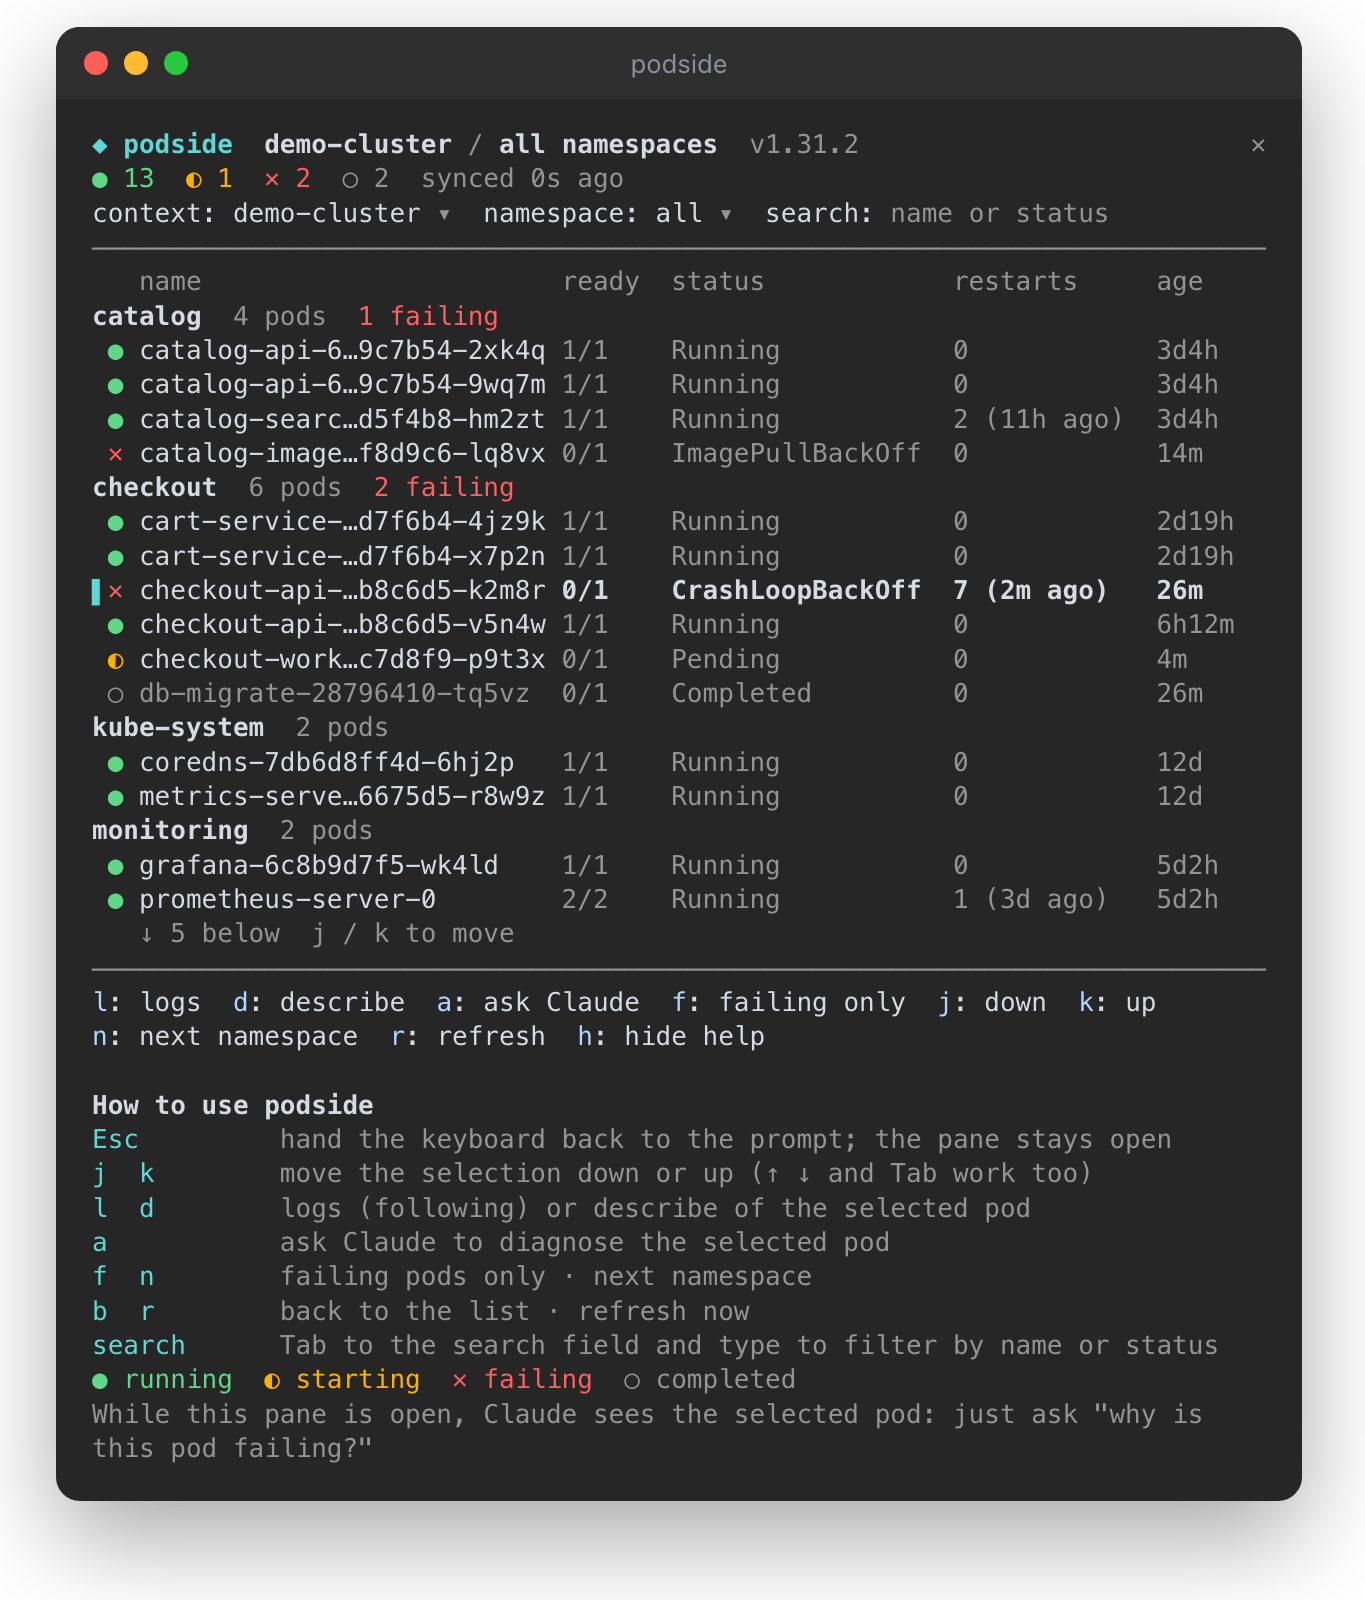Click the hollow completed icon of db-migrate pod

click(116, 694)
